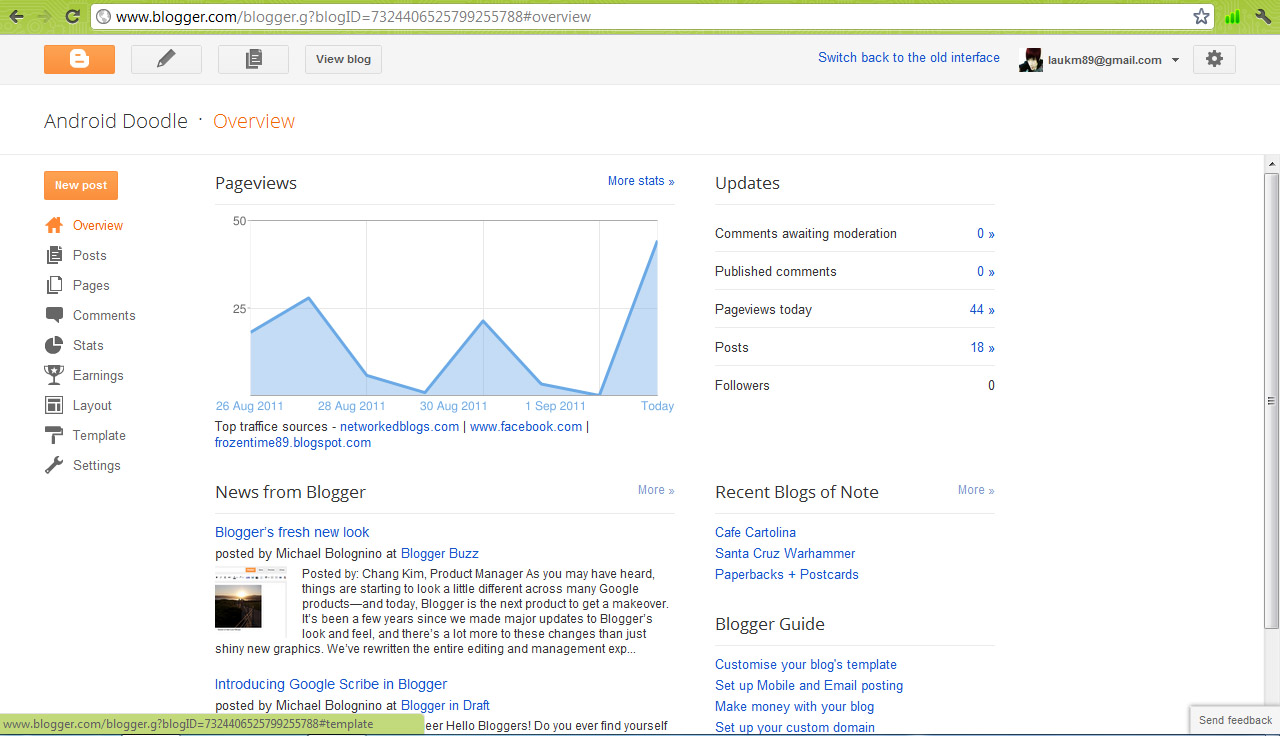Select the Overview home icon in sidebar
This screenshot has height=736, width=1280.
53,224
